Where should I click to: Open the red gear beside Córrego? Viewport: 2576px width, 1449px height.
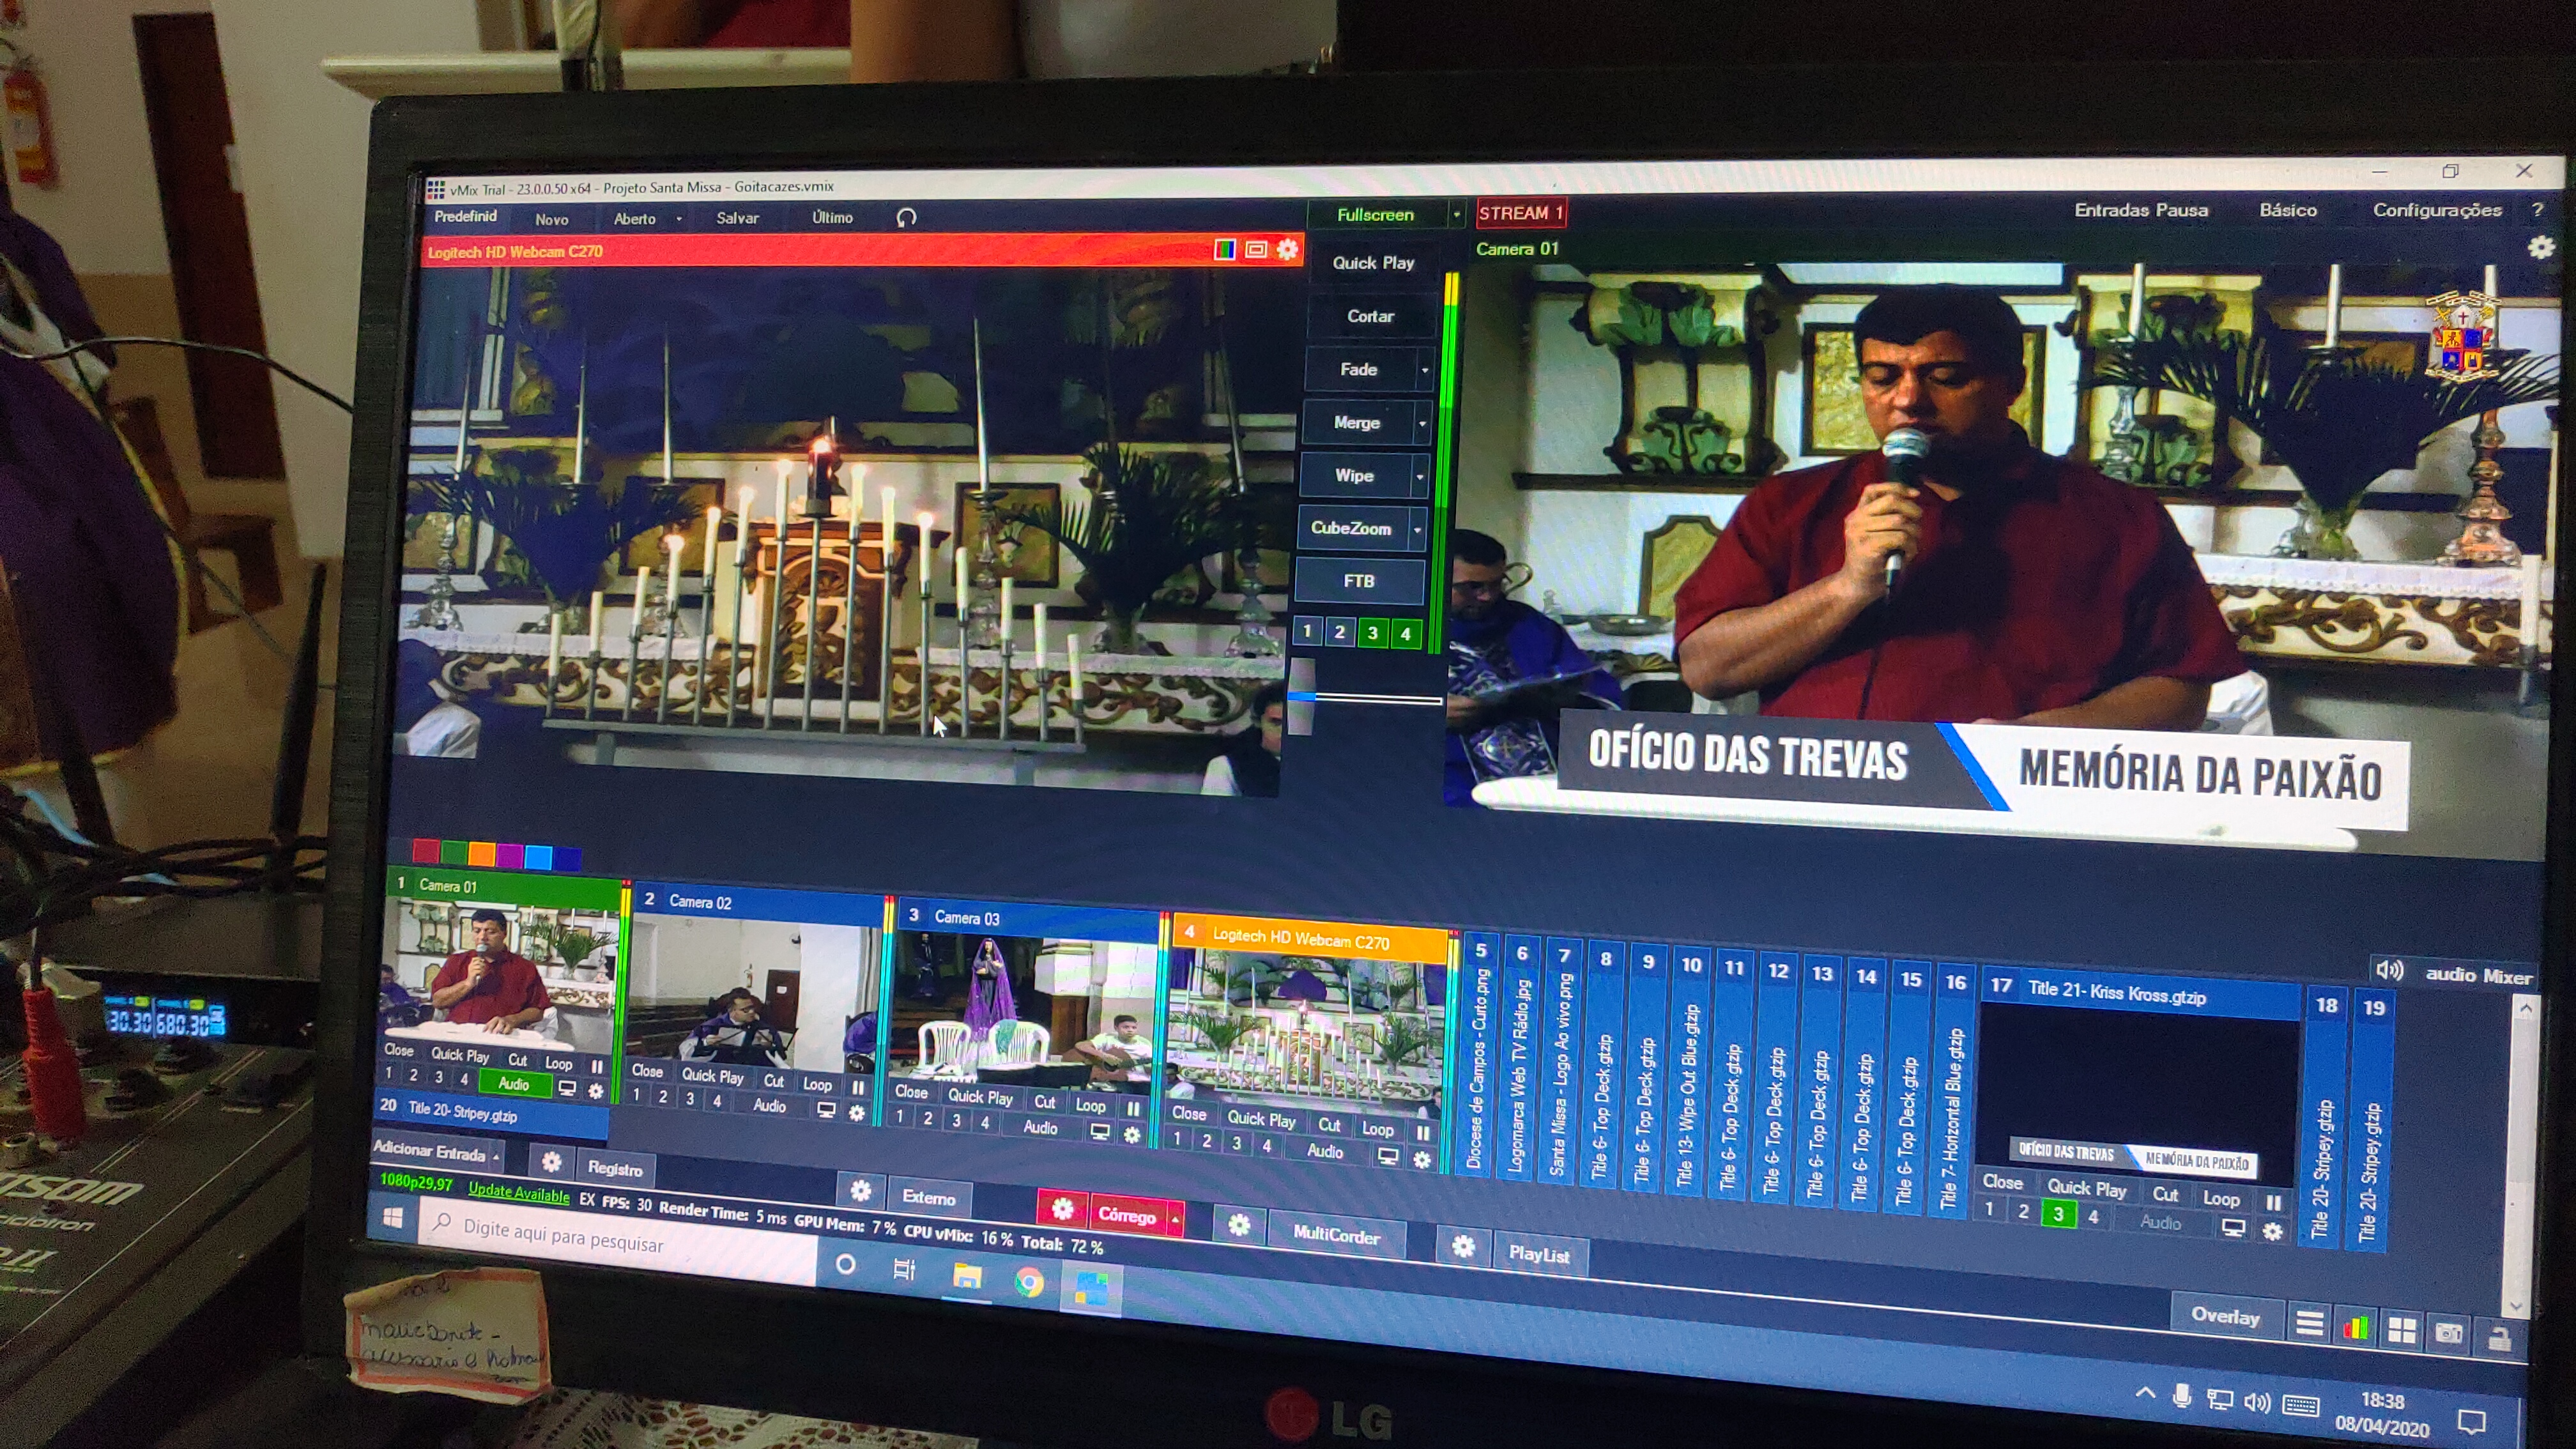point(1062,1209)
